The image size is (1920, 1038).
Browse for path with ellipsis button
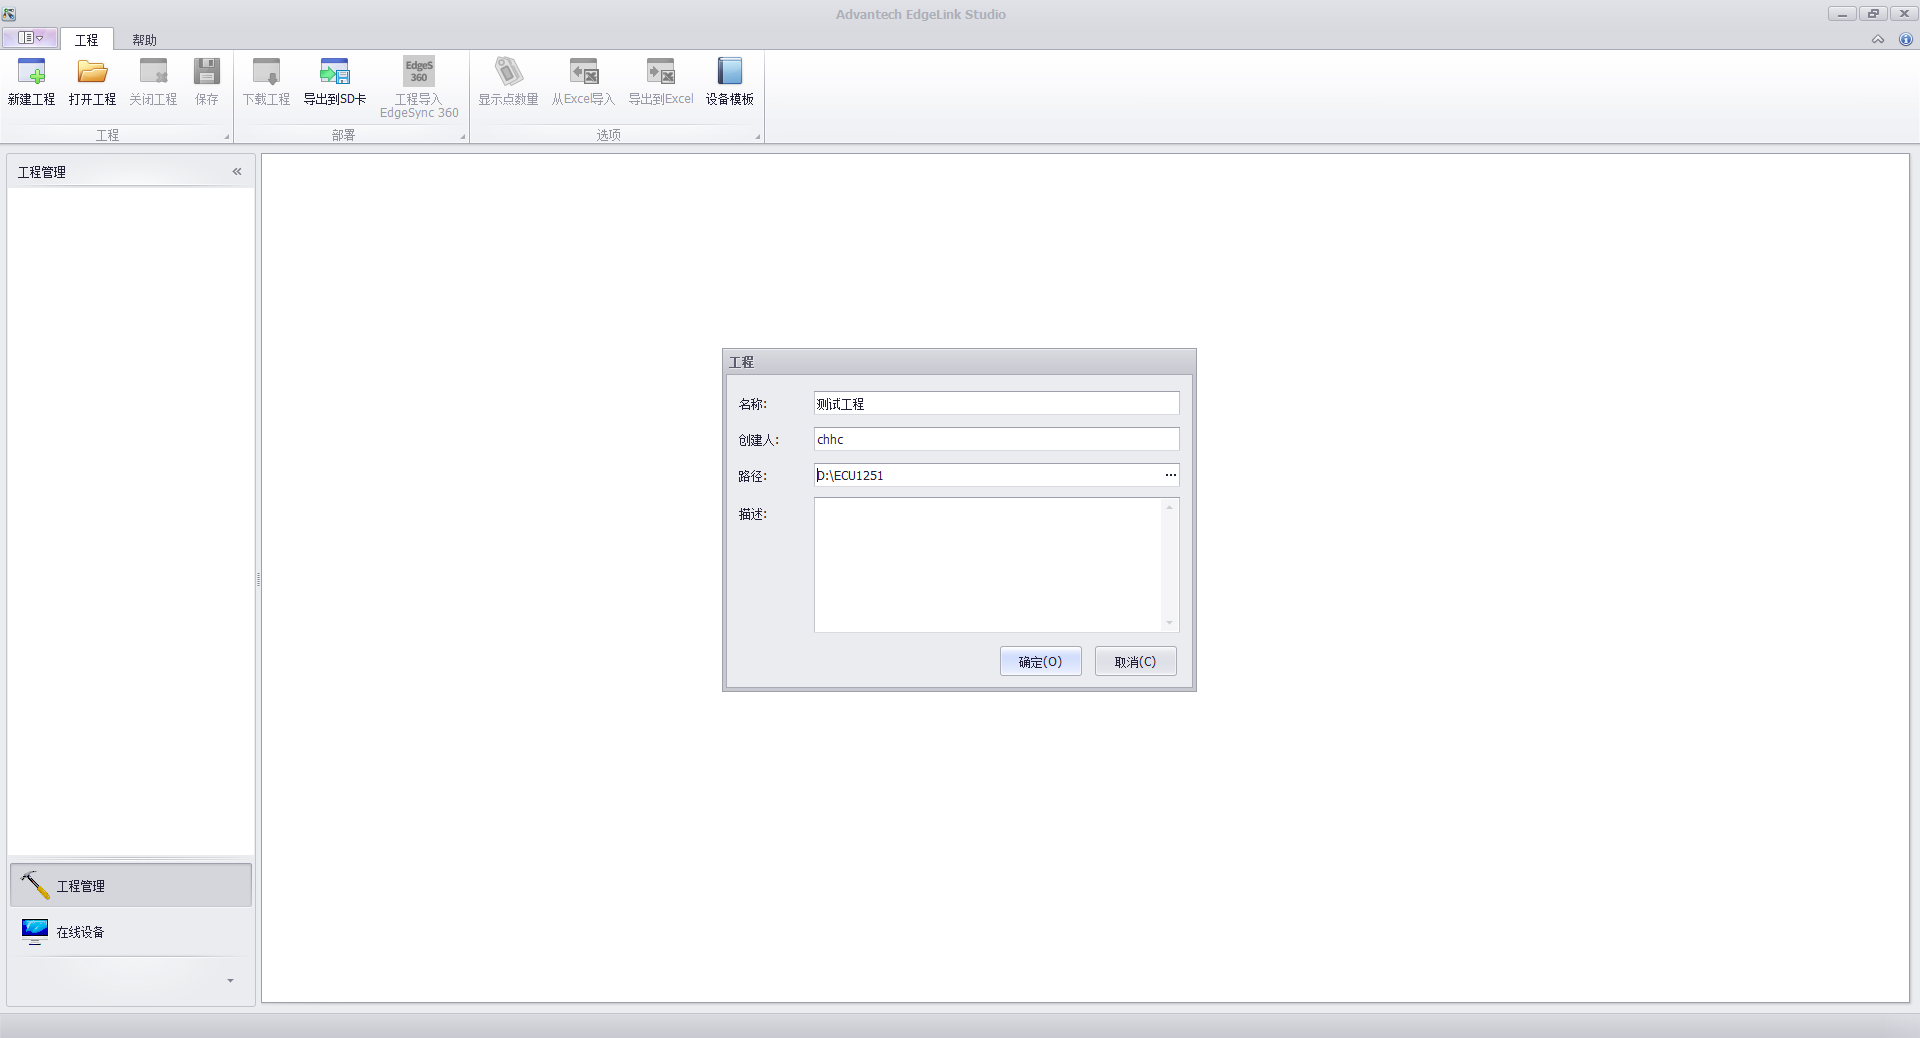(1171, 475)
